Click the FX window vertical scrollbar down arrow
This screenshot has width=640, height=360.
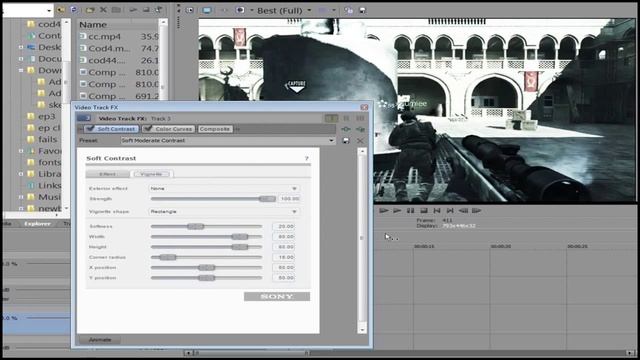coord(362,329)
